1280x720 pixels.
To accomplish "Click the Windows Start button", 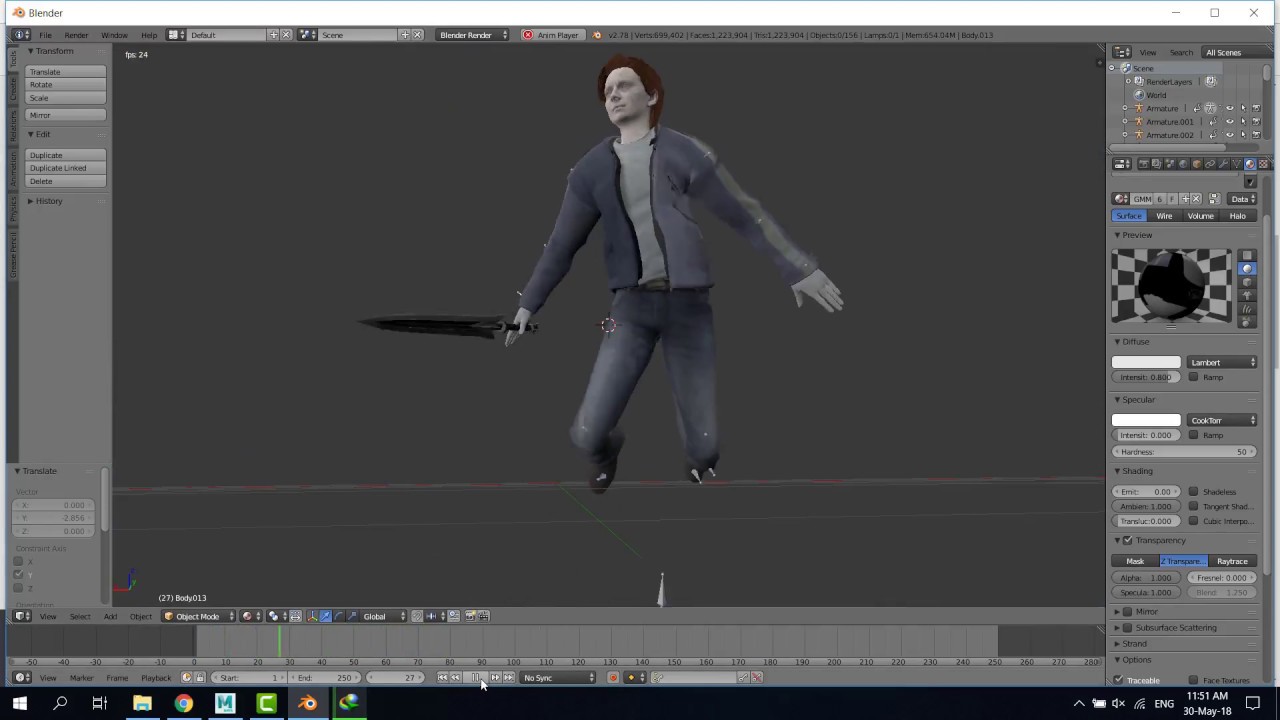I will [19, 703].
